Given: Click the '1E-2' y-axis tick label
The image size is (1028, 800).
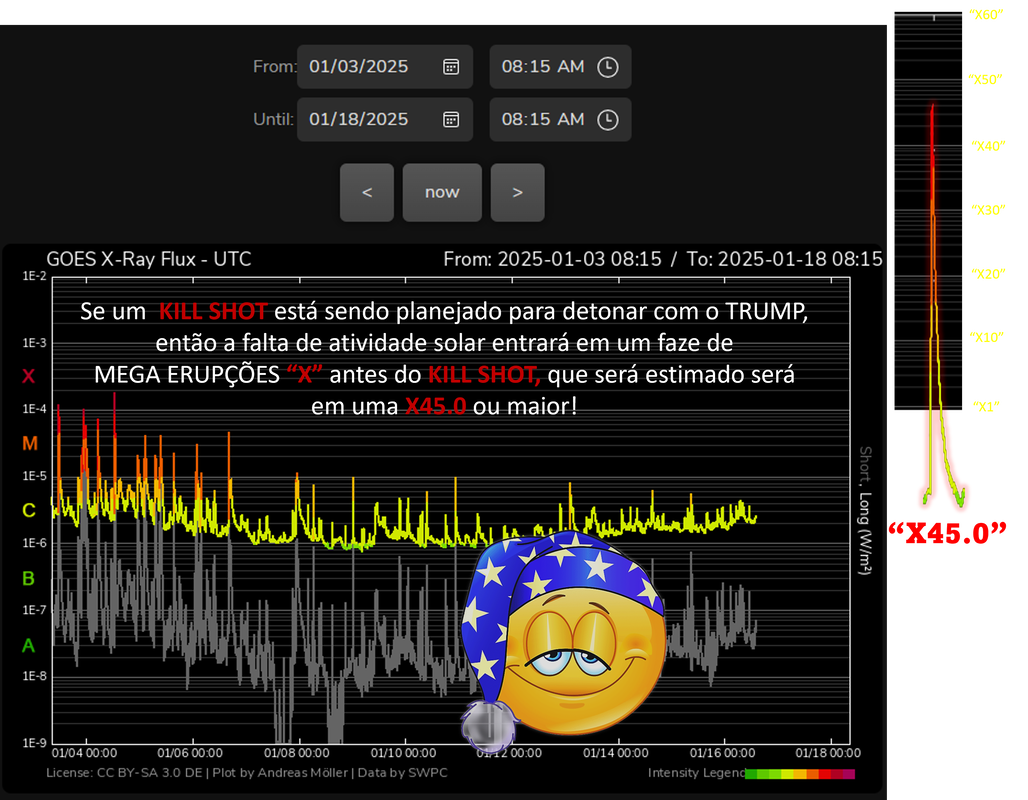Looking at the screenshot, I should [35, 276].
